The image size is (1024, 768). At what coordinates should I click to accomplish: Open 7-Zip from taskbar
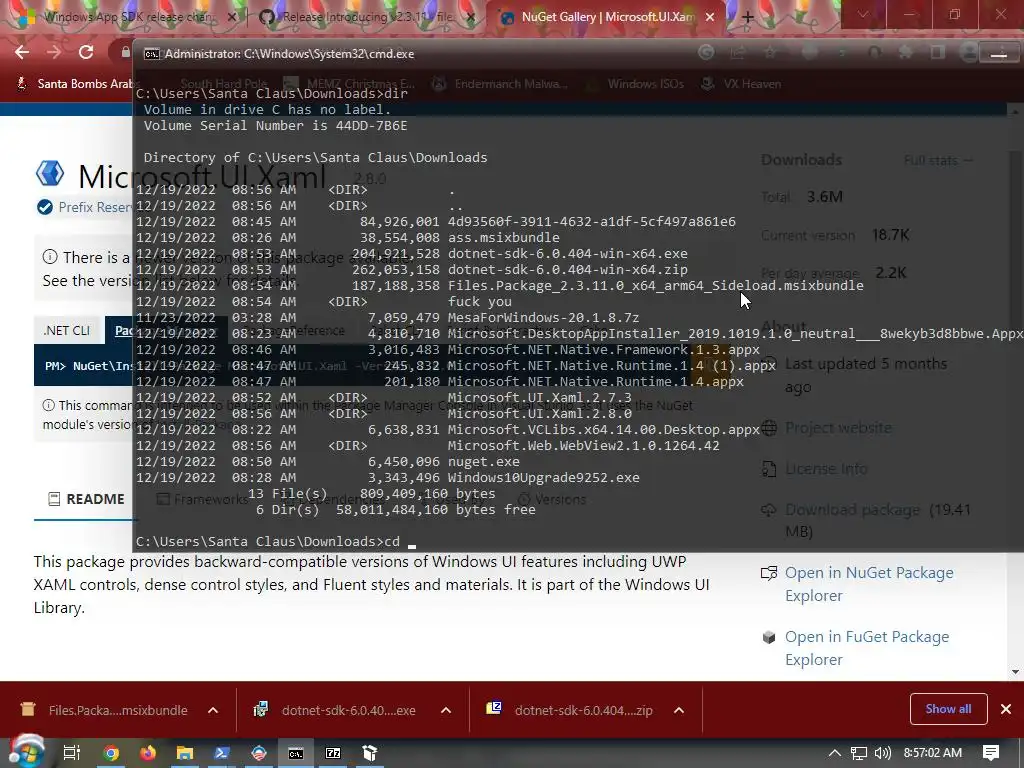point(333,753)
